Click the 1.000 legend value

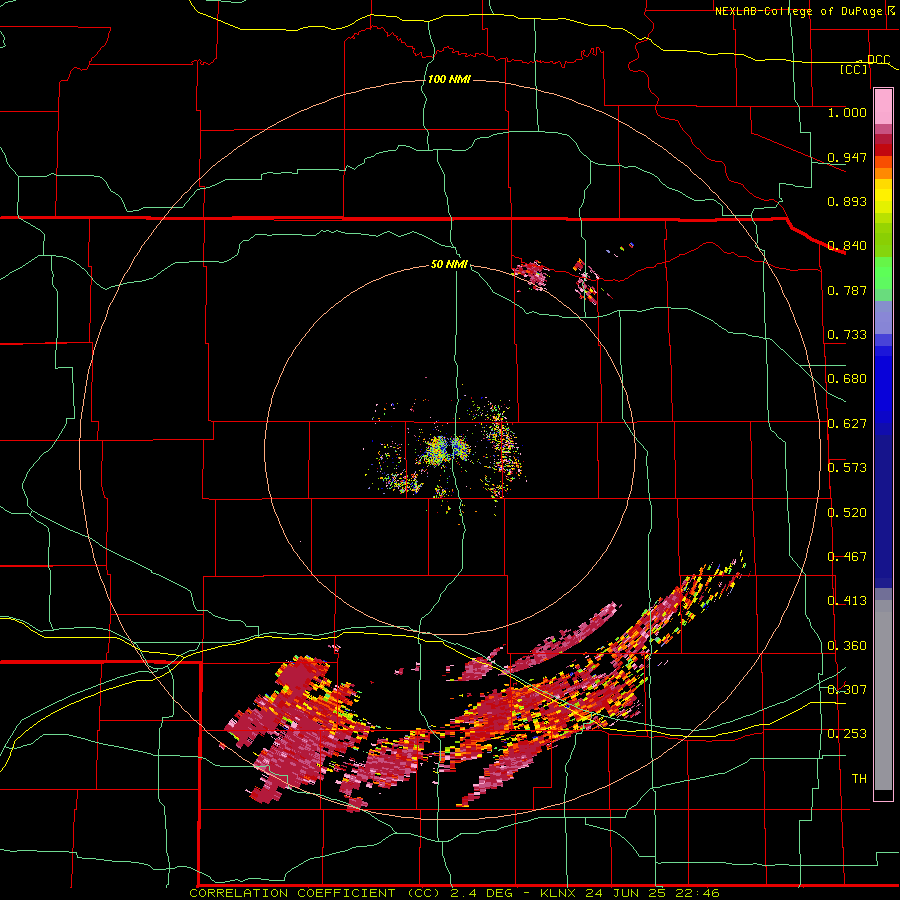coord(847,112)
